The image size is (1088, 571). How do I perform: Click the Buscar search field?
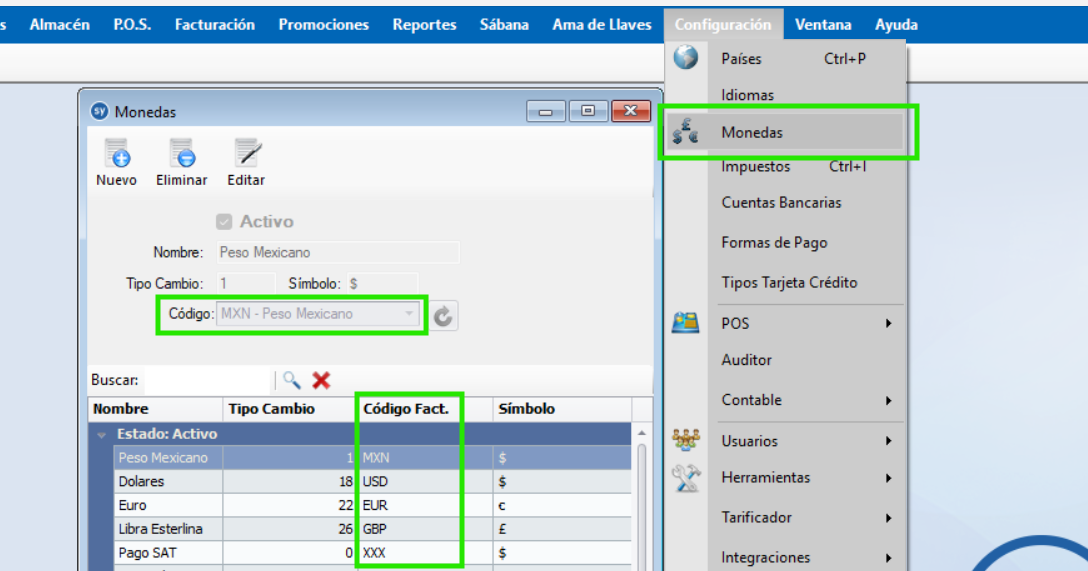207,380
